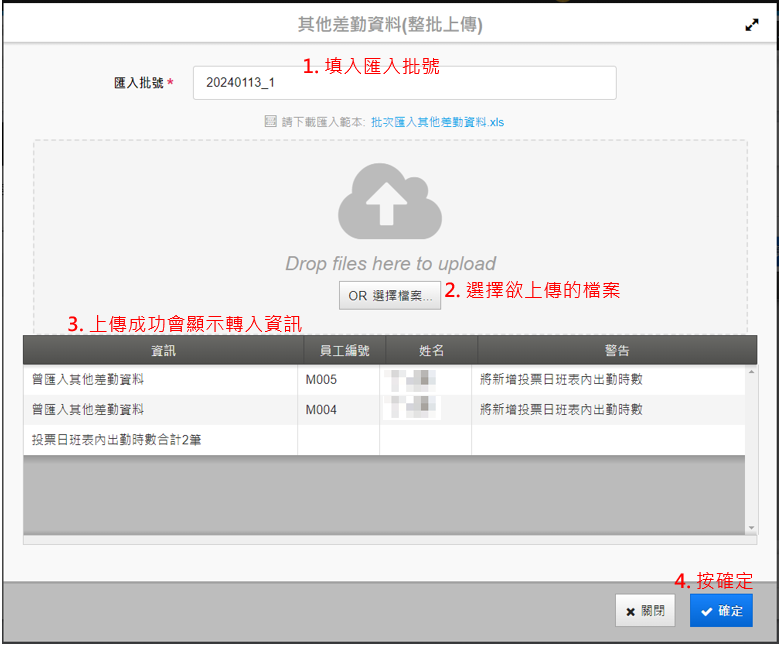Click the warning cell in the M005 row
The image size is (784, 648).
click(561, 380)
